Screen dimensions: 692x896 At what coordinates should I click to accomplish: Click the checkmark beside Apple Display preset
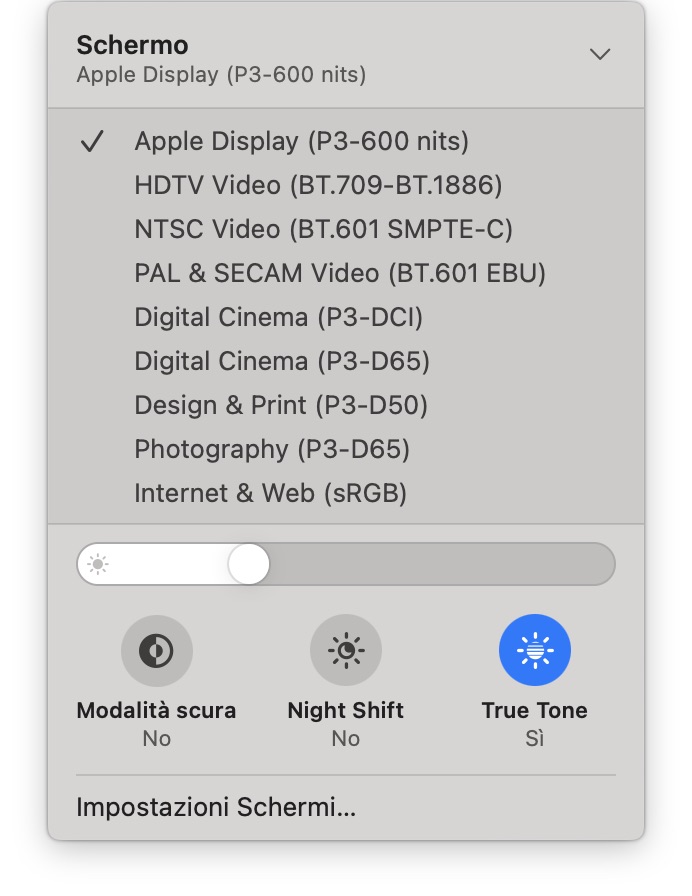point(92,142)
